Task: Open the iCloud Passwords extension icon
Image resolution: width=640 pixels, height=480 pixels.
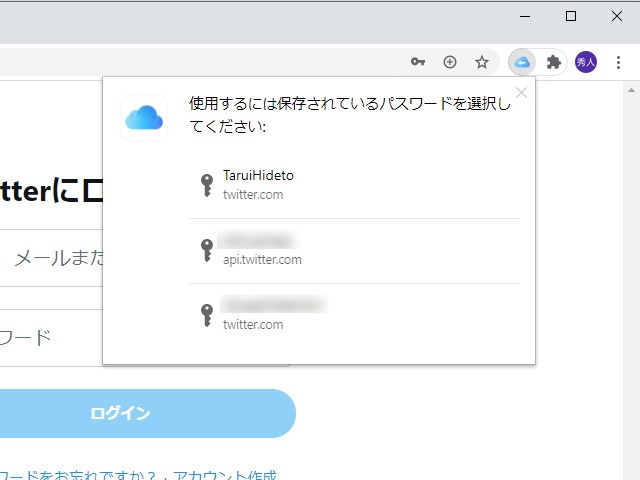Action: coord(522,62)
